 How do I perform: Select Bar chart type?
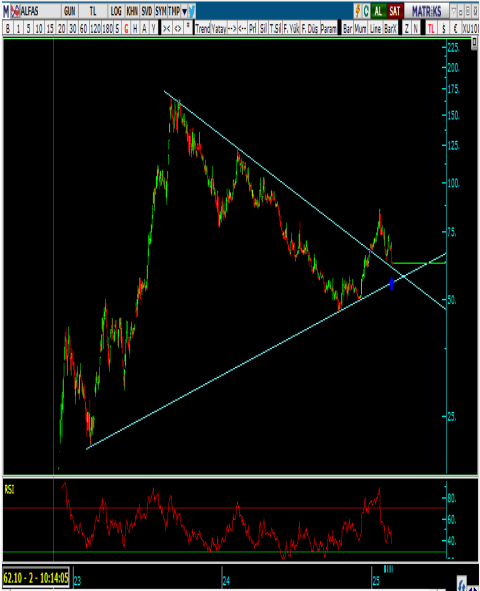point(347,28)
